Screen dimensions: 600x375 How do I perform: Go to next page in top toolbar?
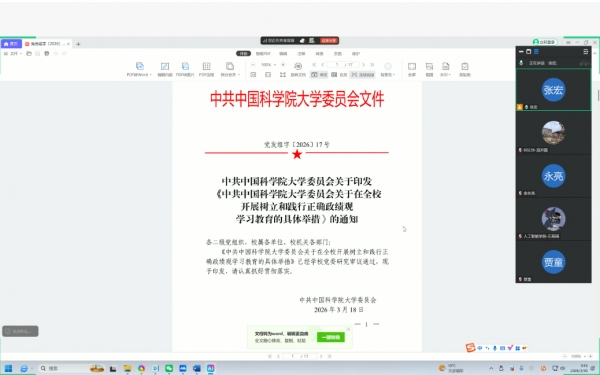[363, 65]
